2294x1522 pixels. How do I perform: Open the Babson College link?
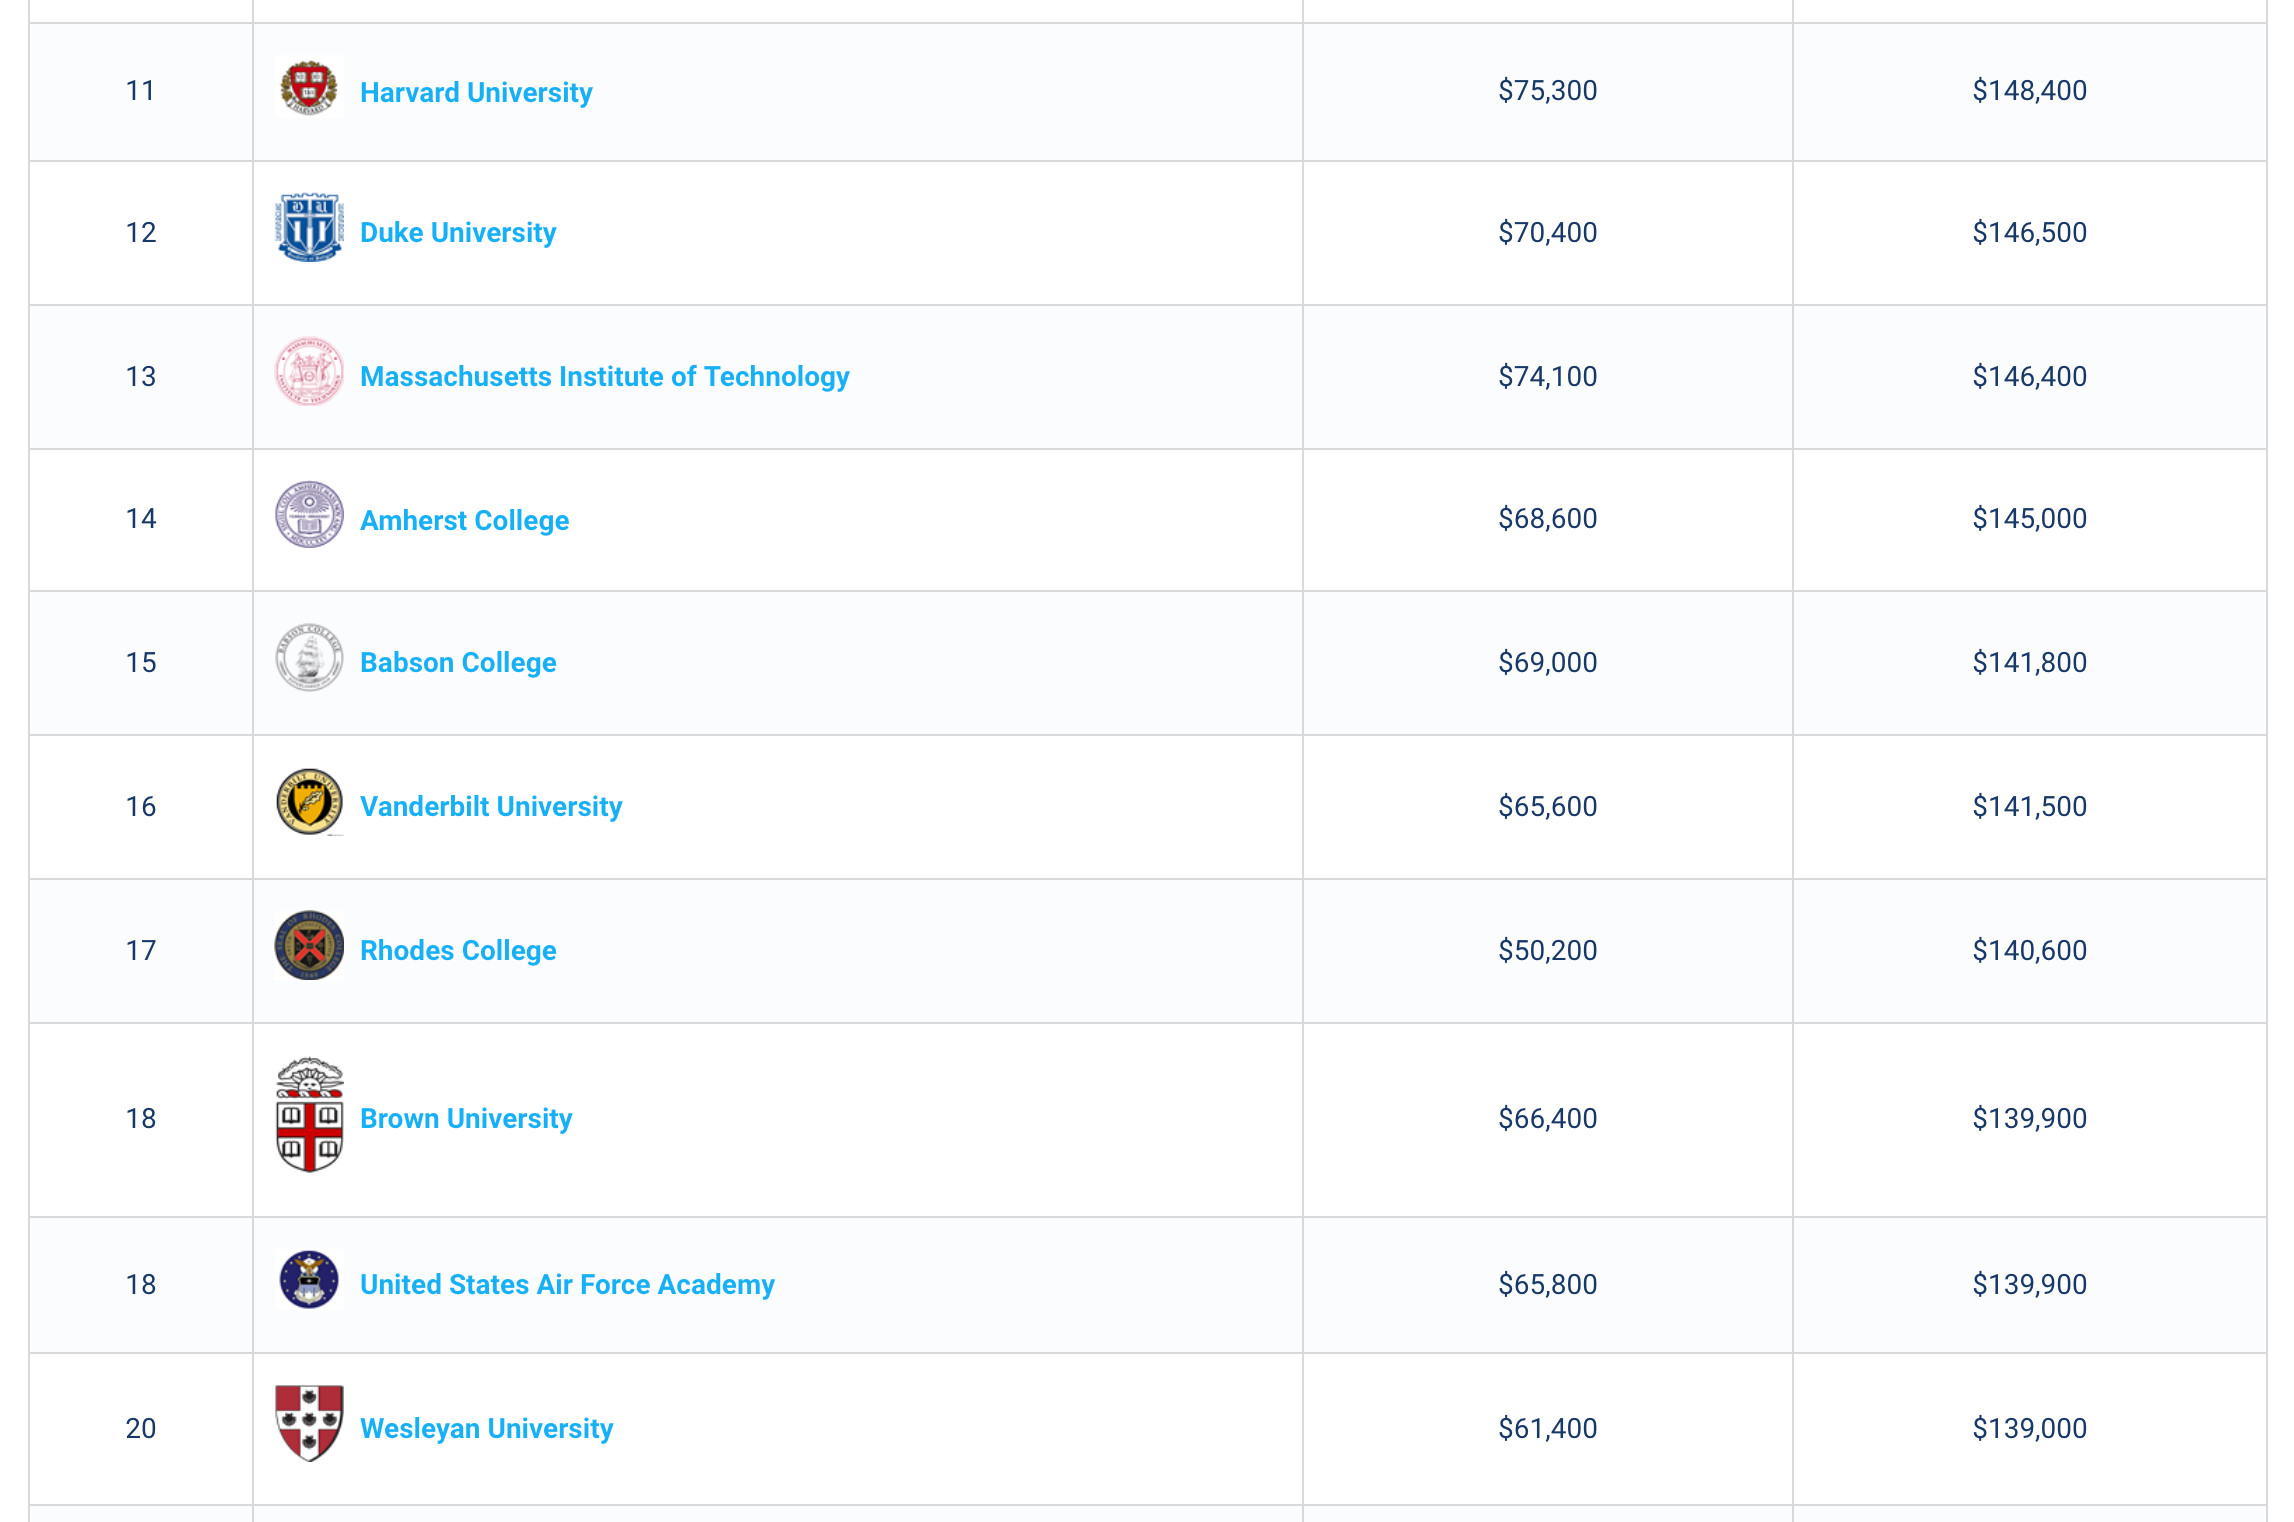pos(458,662)
